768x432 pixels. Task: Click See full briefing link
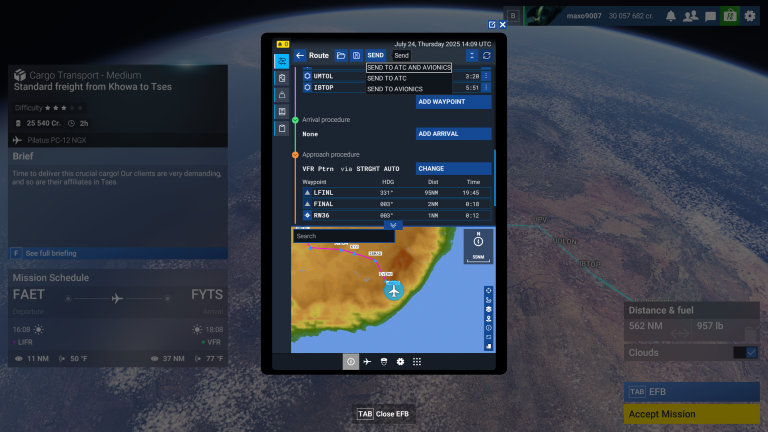tap(118, 253)
